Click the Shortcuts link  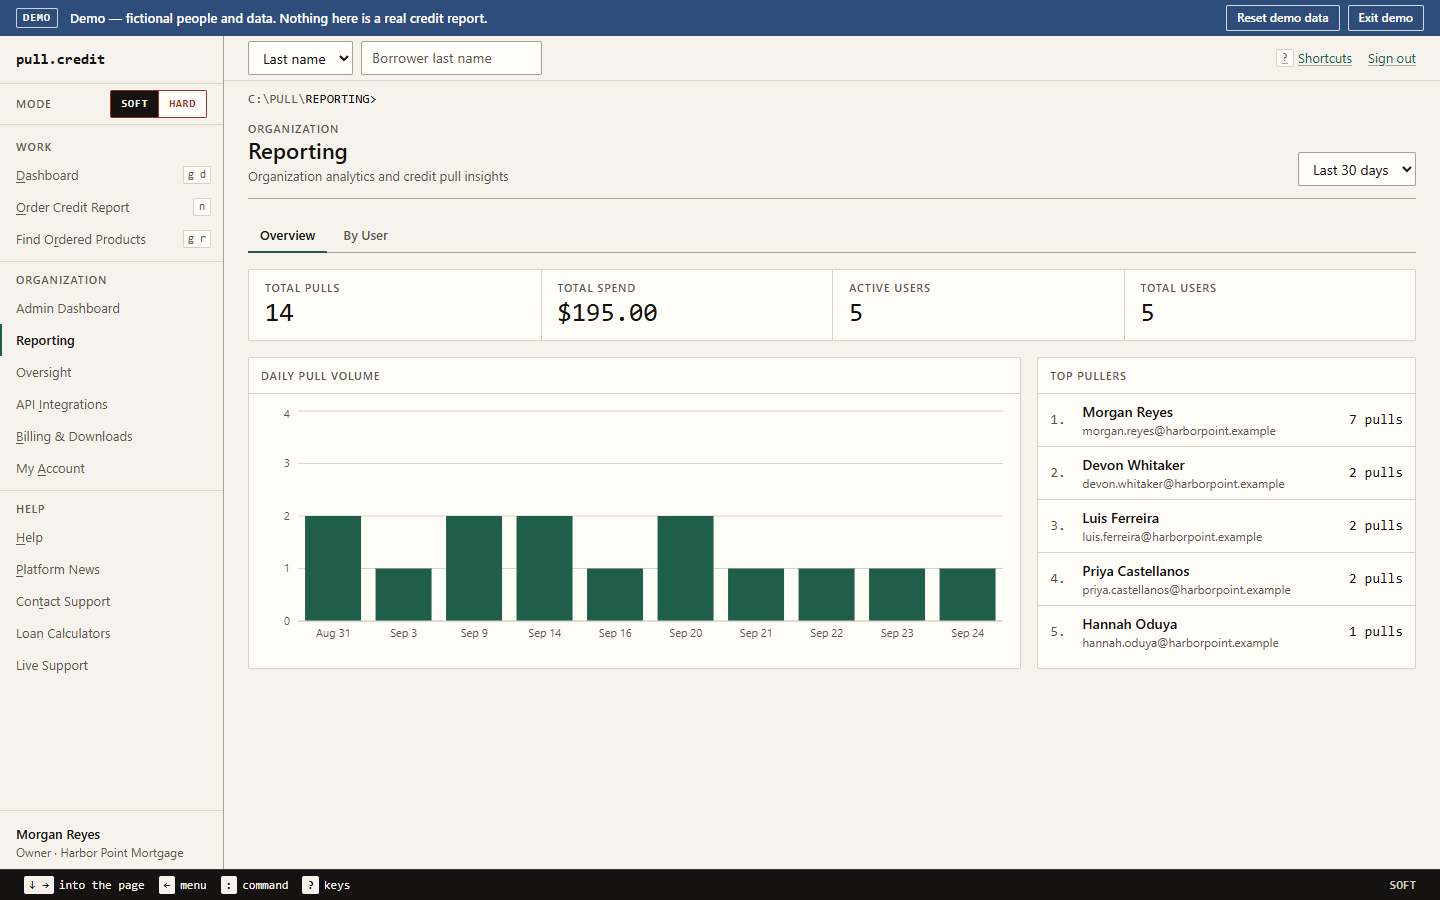click(1324, 58)
